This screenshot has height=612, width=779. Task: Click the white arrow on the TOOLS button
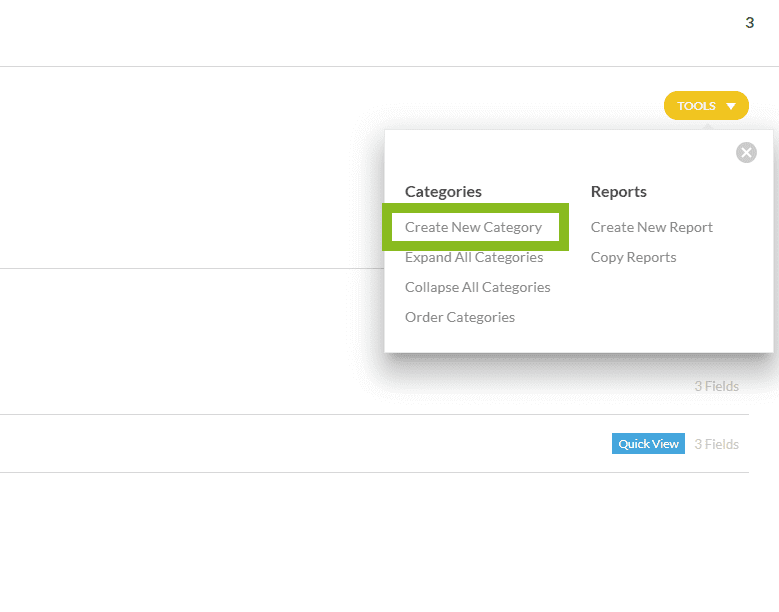pos(732,106)
